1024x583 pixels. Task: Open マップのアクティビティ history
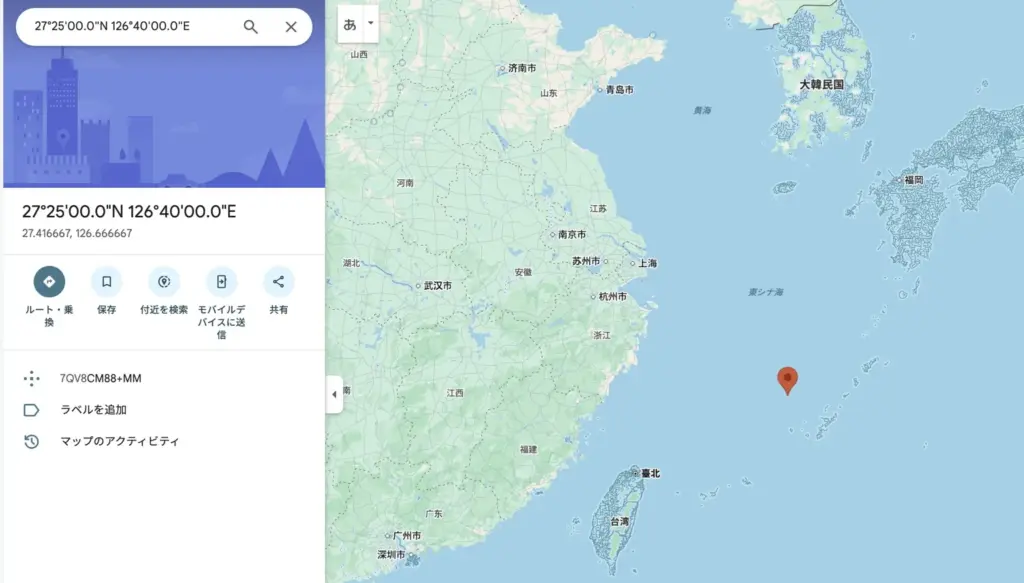[120, 441]
